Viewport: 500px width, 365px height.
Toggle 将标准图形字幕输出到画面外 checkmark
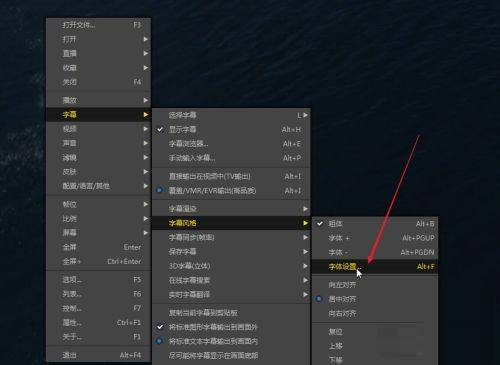[231, 327]
